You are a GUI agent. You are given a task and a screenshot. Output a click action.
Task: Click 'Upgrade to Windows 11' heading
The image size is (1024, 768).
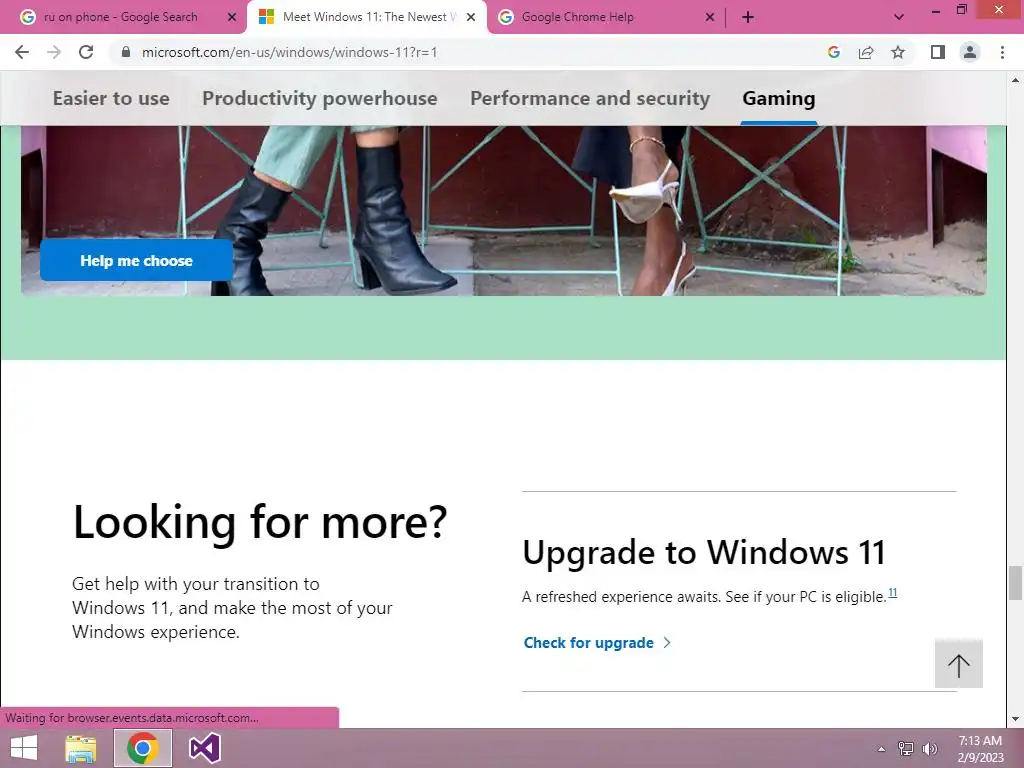704,552
